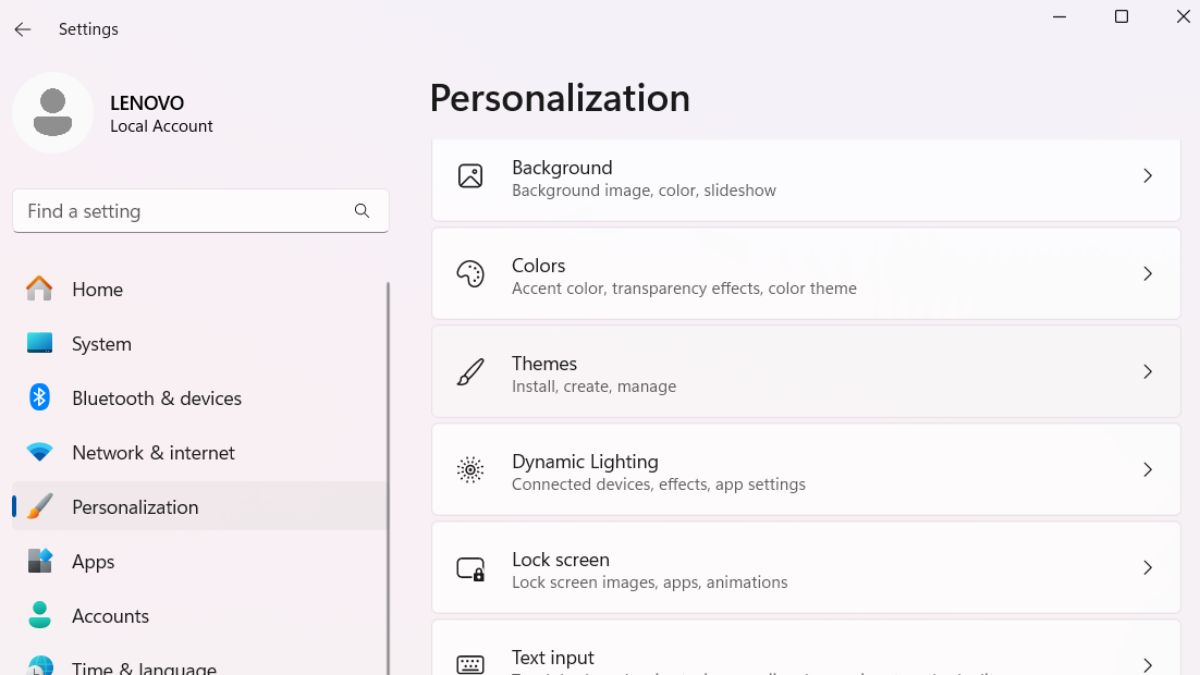This screenshot has width=1200, height=675.
Task: Click 'Install, create, manage' description
Action: click(x=594, y=386)
